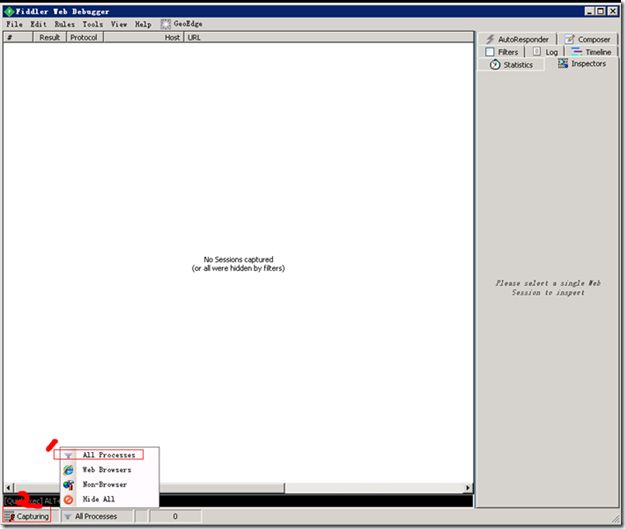The height and width of the screenshot is (529, 625).
Task: Choose Non-Browser from the popup menu
Action: 110,485
